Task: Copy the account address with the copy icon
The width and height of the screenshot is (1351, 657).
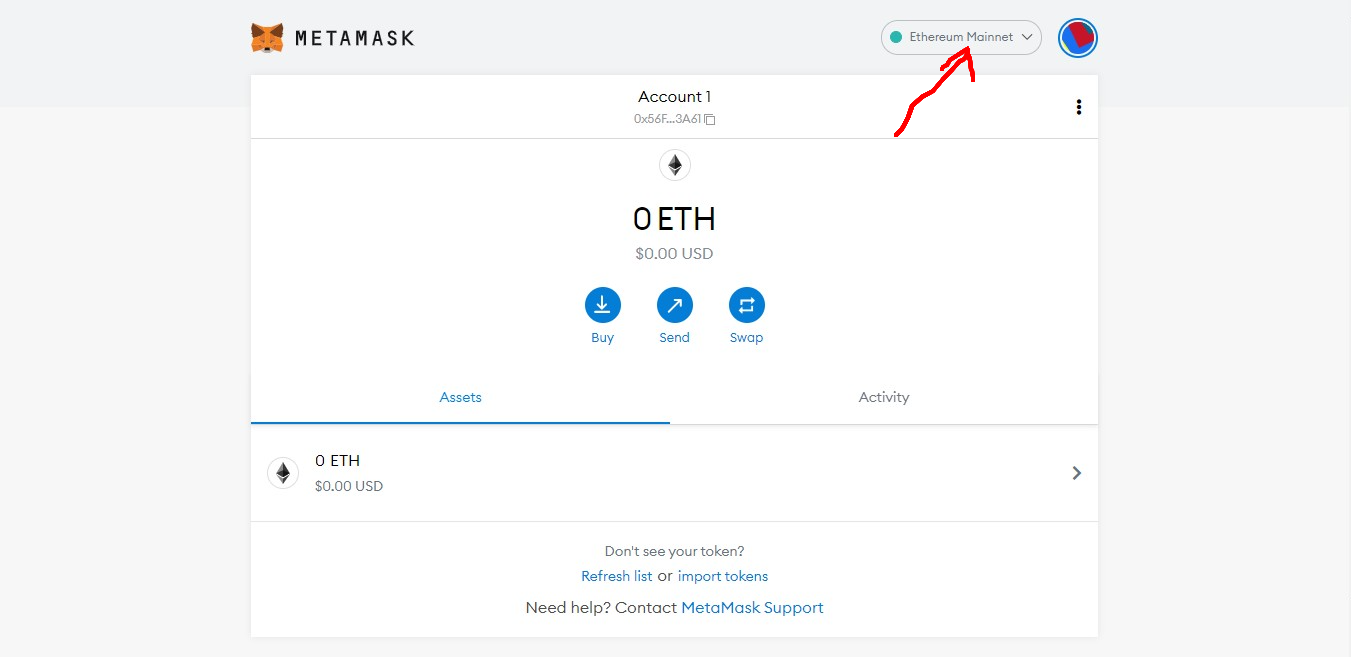Action: click(x=710, y=119)
